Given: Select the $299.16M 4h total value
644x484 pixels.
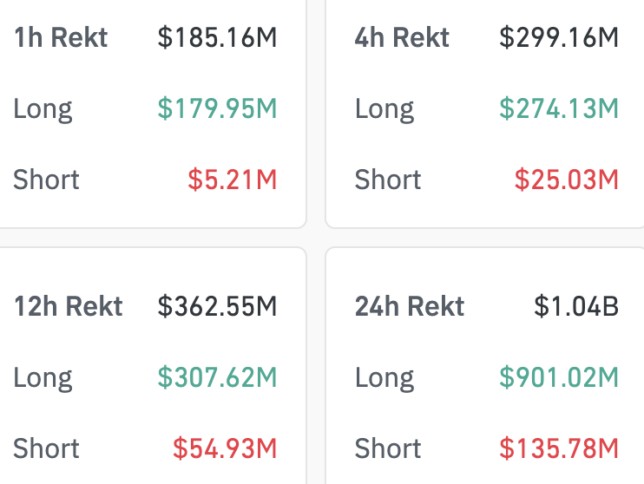Looking at the screenshot, I should coord(559,38).
